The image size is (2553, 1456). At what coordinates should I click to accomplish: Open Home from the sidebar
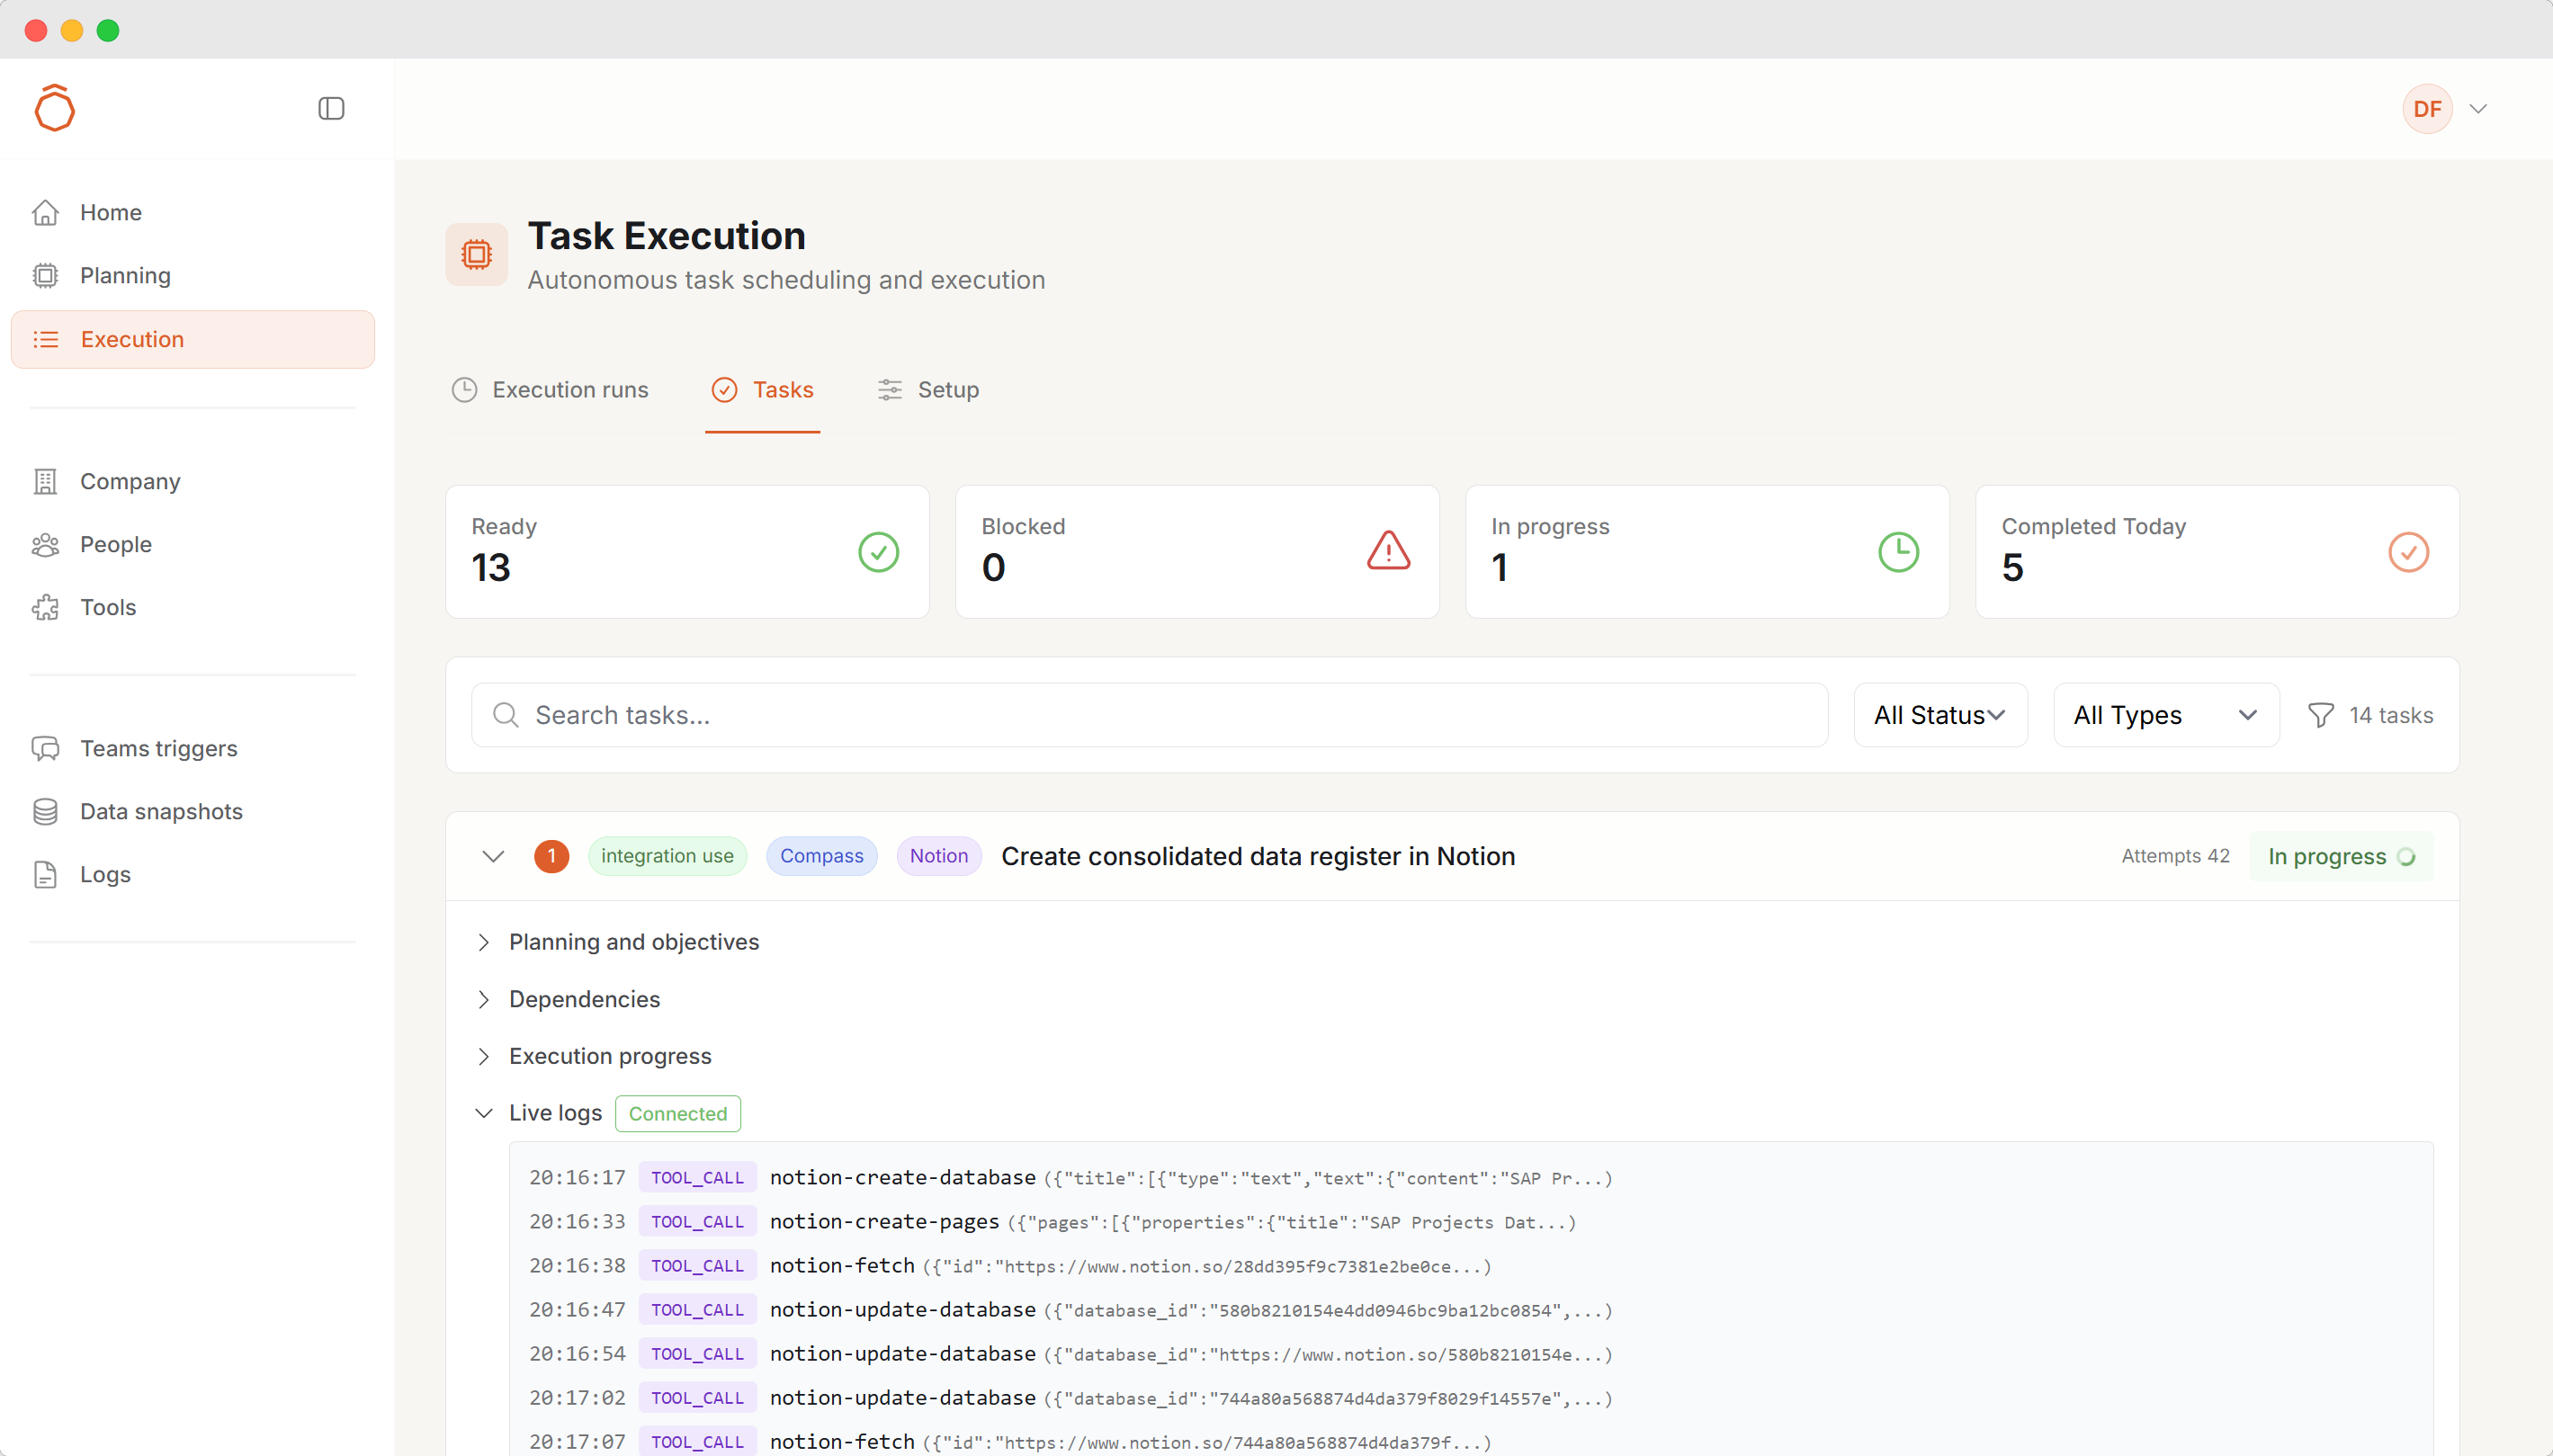(110, 212)
